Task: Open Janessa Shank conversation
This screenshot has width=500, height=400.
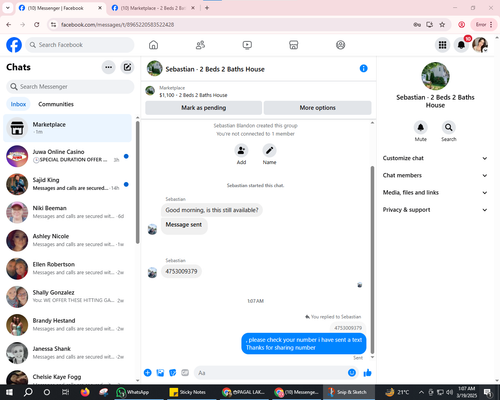Action: point(67,353)
